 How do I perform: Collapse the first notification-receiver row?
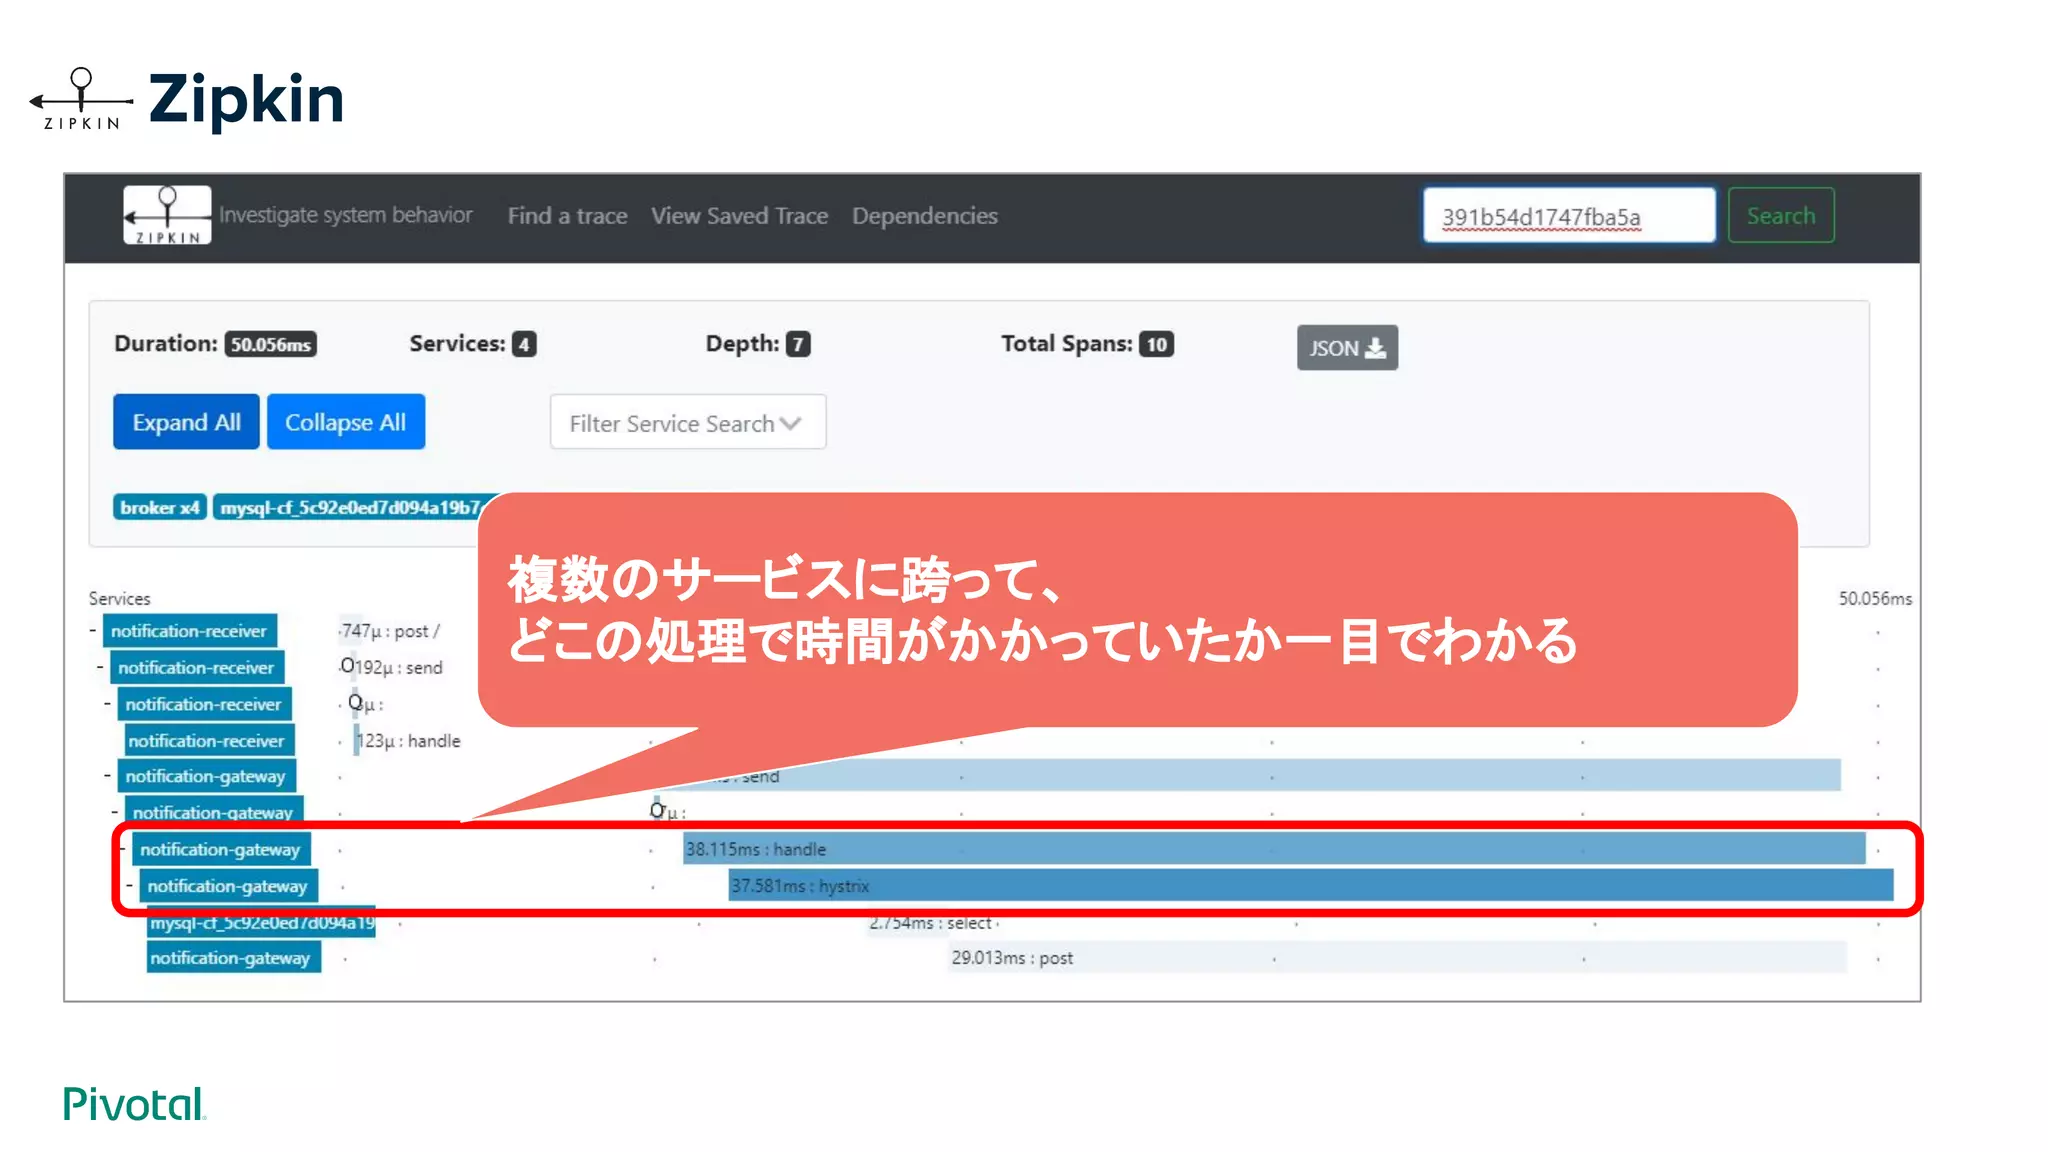tap(93, 630)
